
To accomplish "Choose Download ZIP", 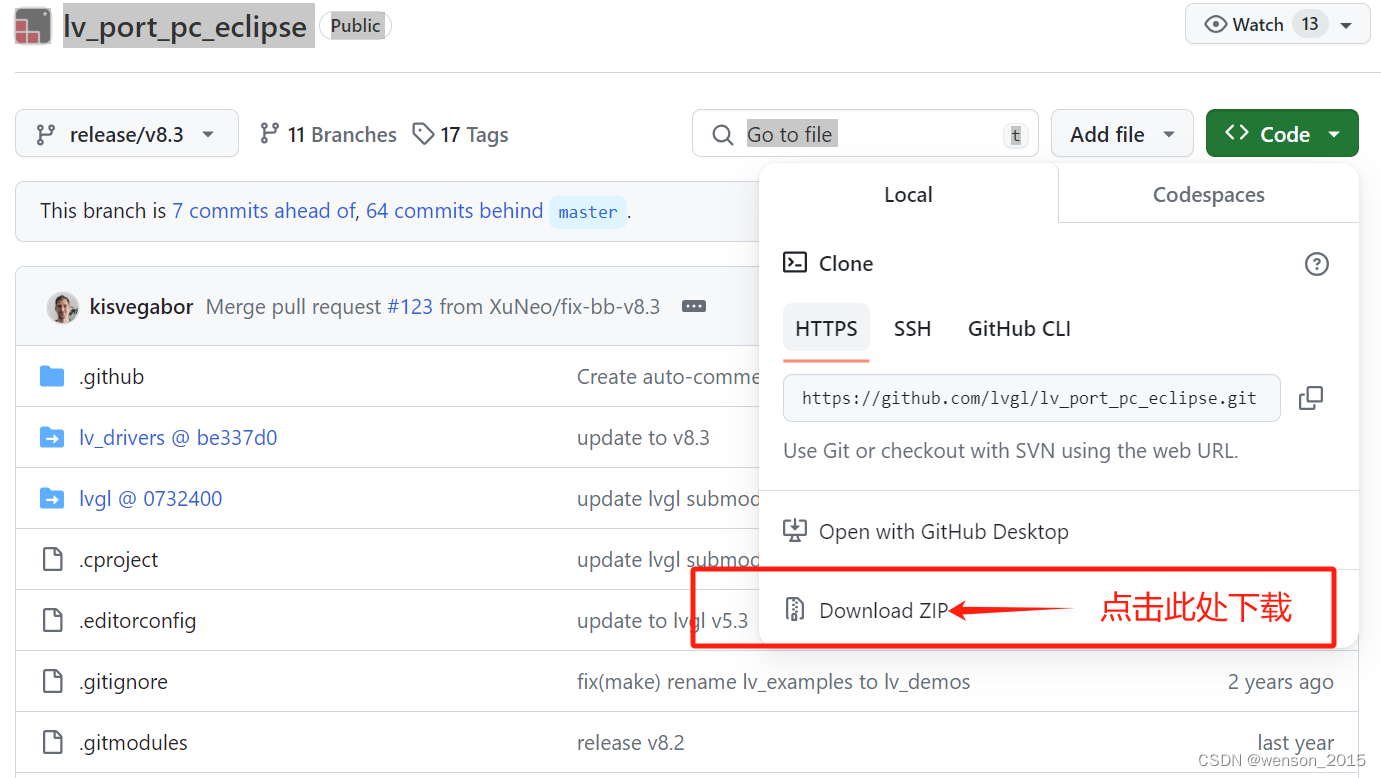I will click(882, 610).
